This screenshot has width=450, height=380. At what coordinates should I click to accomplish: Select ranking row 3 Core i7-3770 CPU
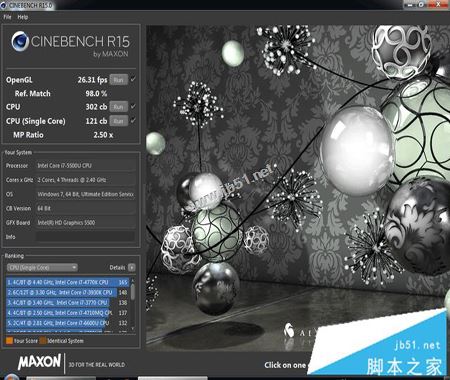[68, 303]
